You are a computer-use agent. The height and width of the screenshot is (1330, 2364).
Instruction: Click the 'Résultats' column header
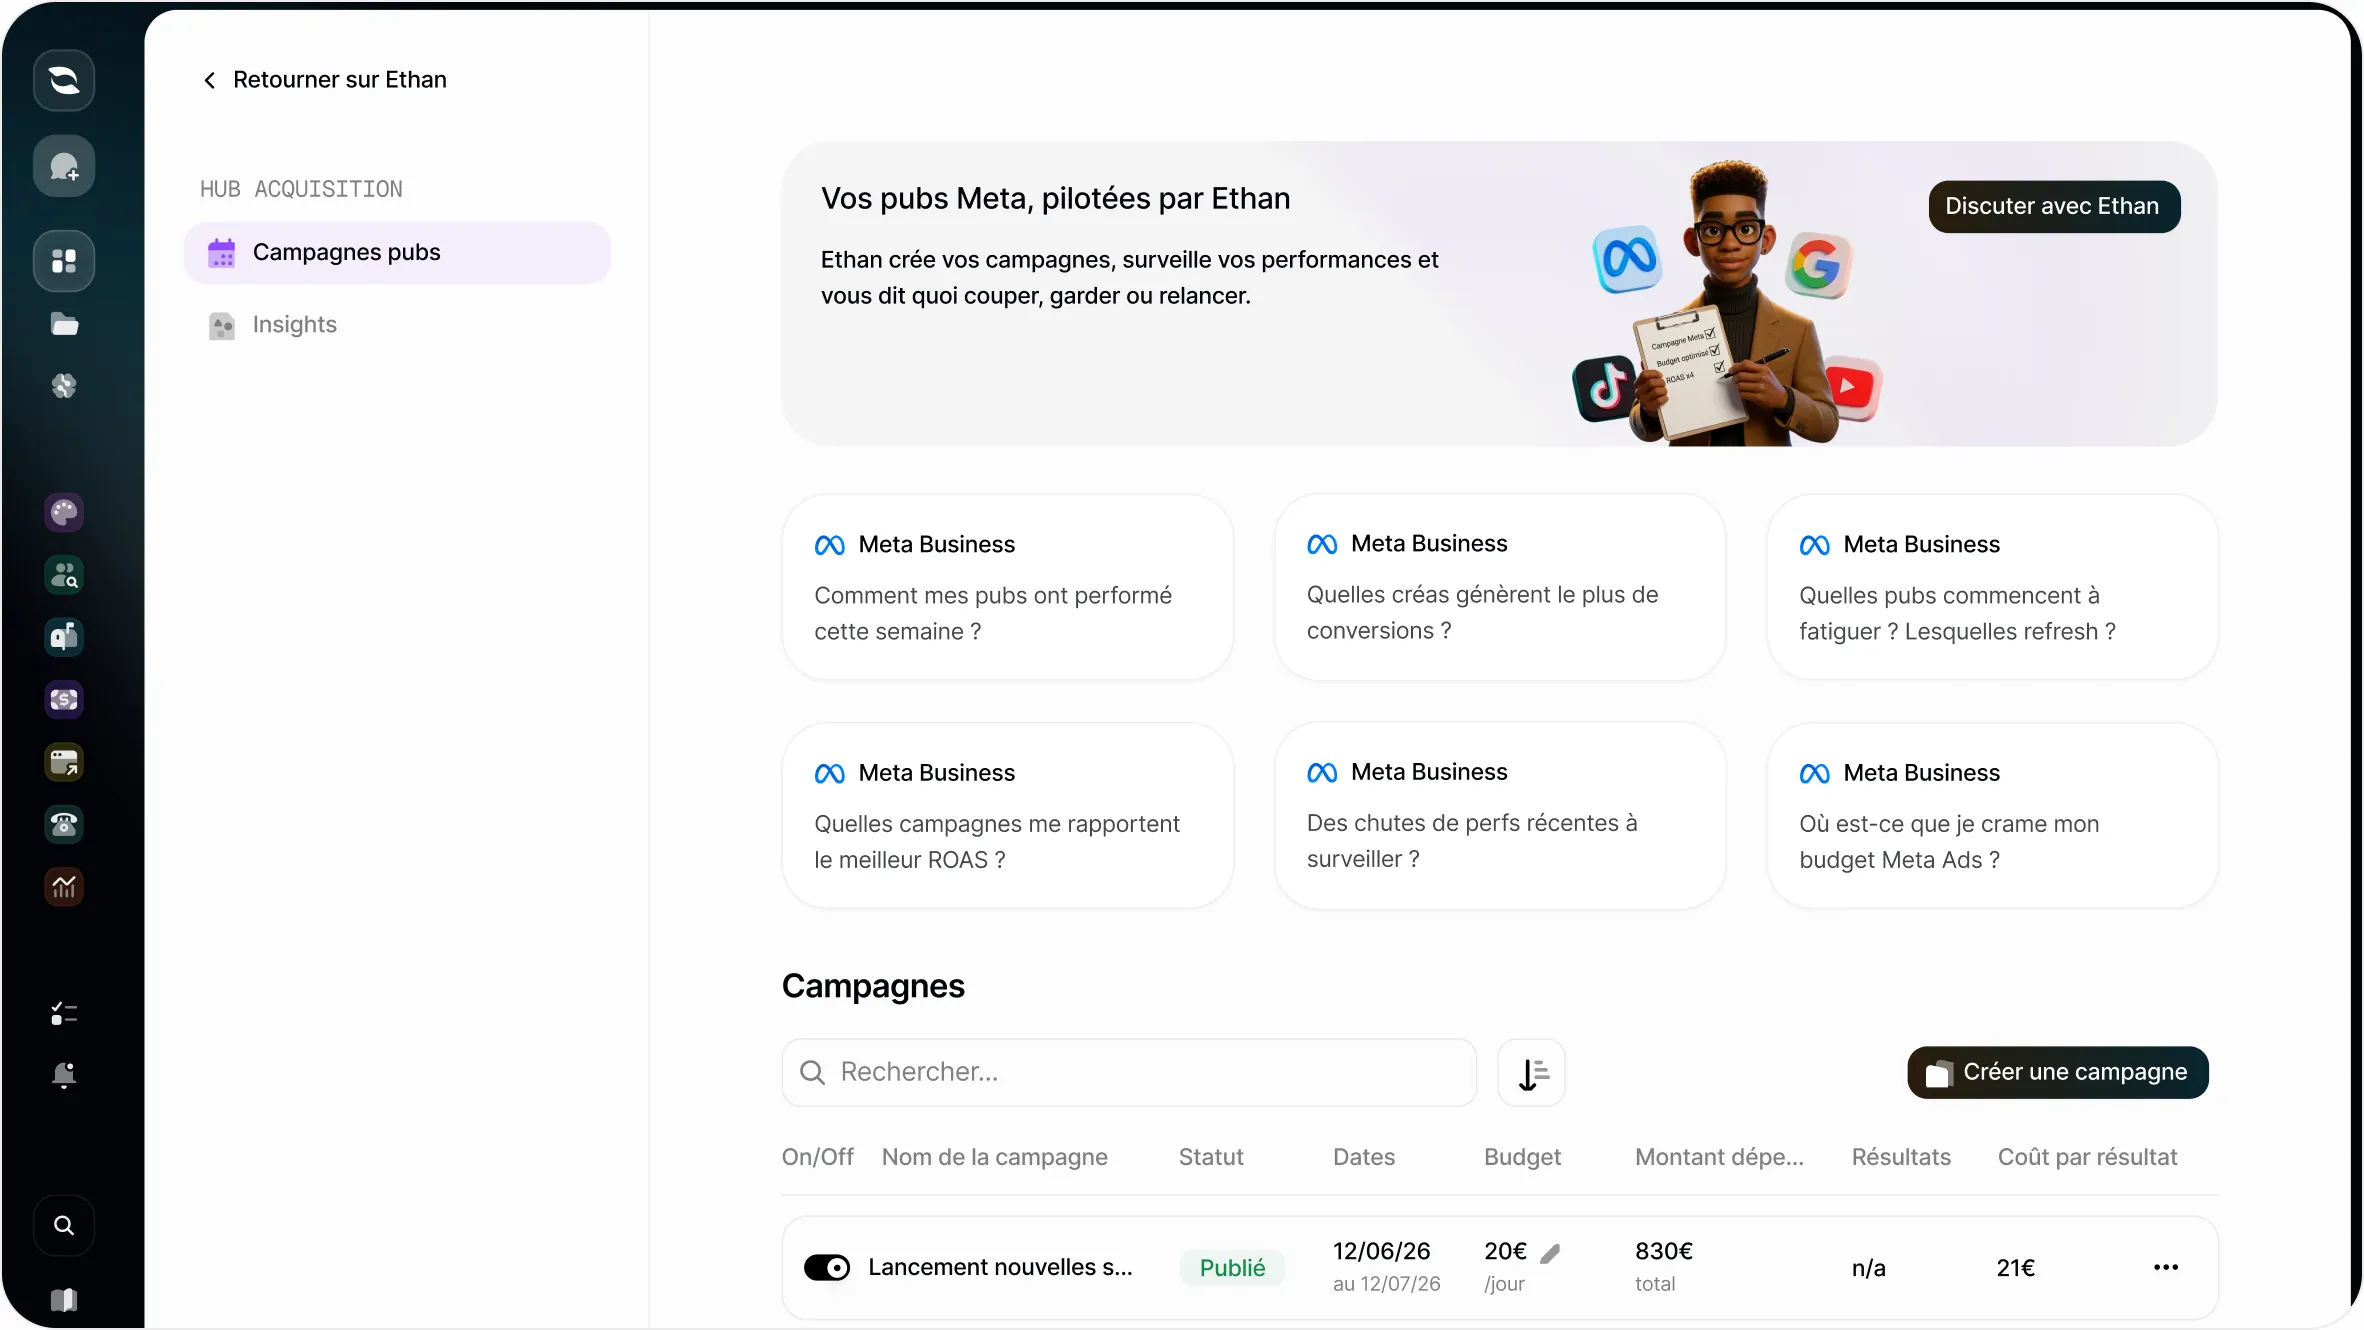pos(1901,1157)
